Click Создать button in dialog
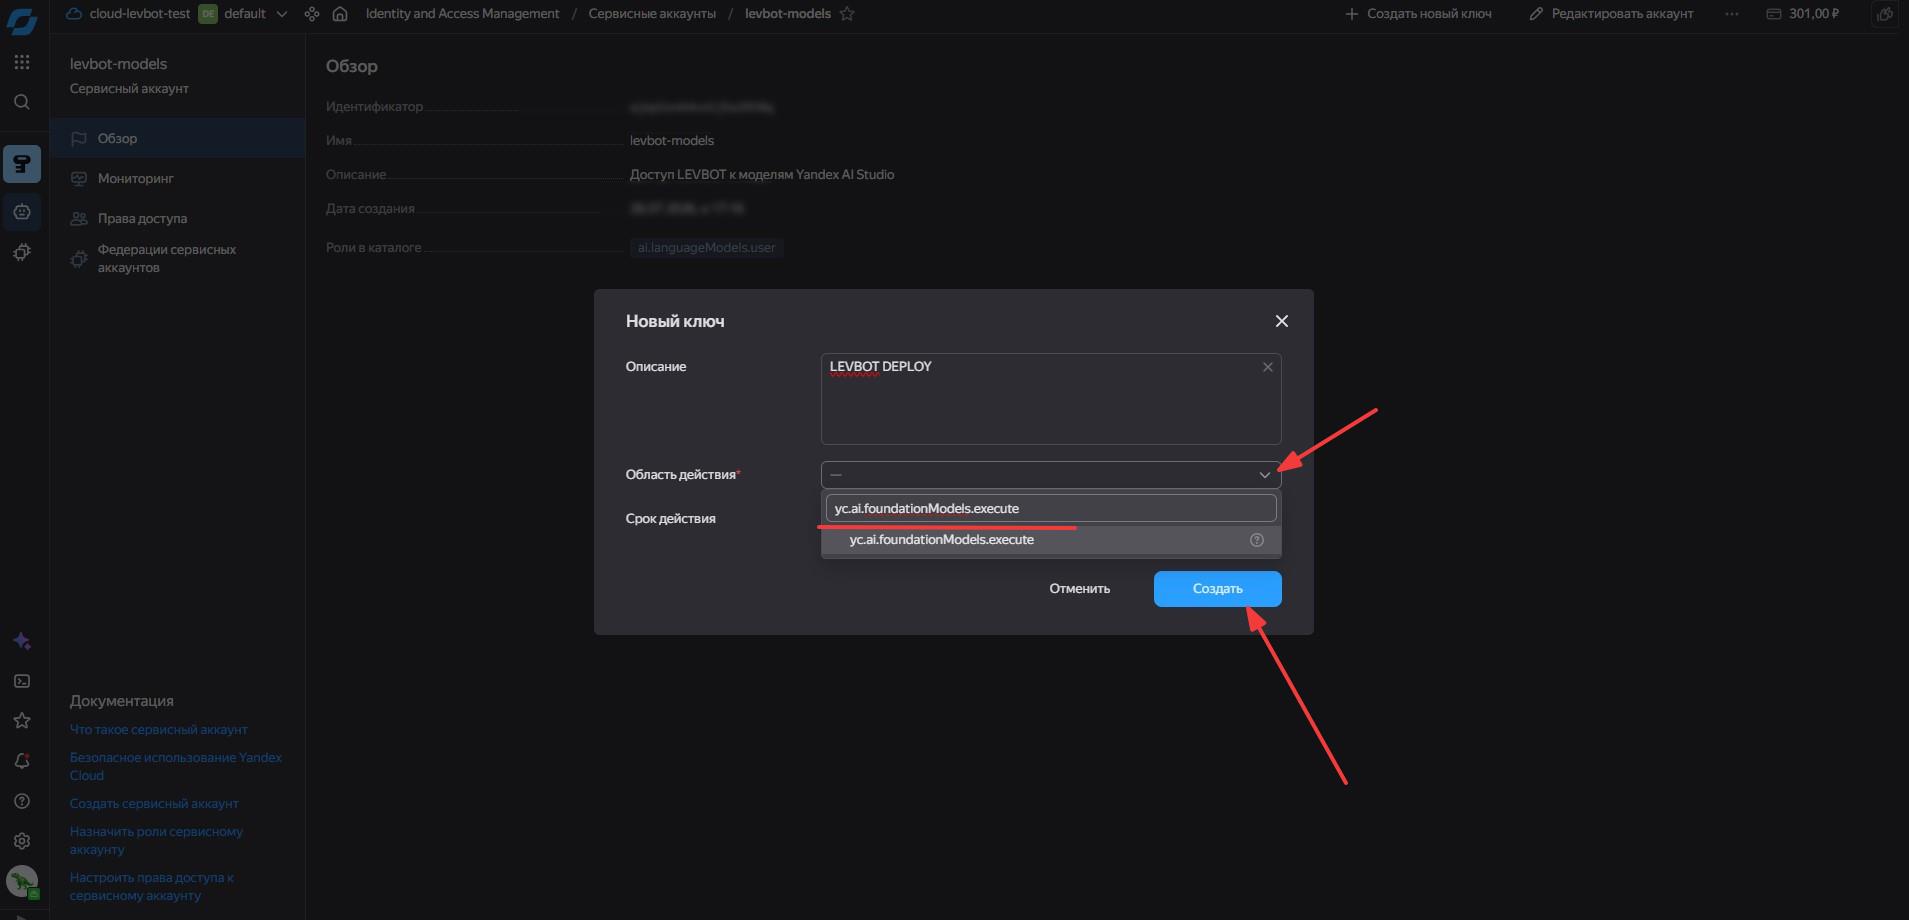 pos(1217,589)
